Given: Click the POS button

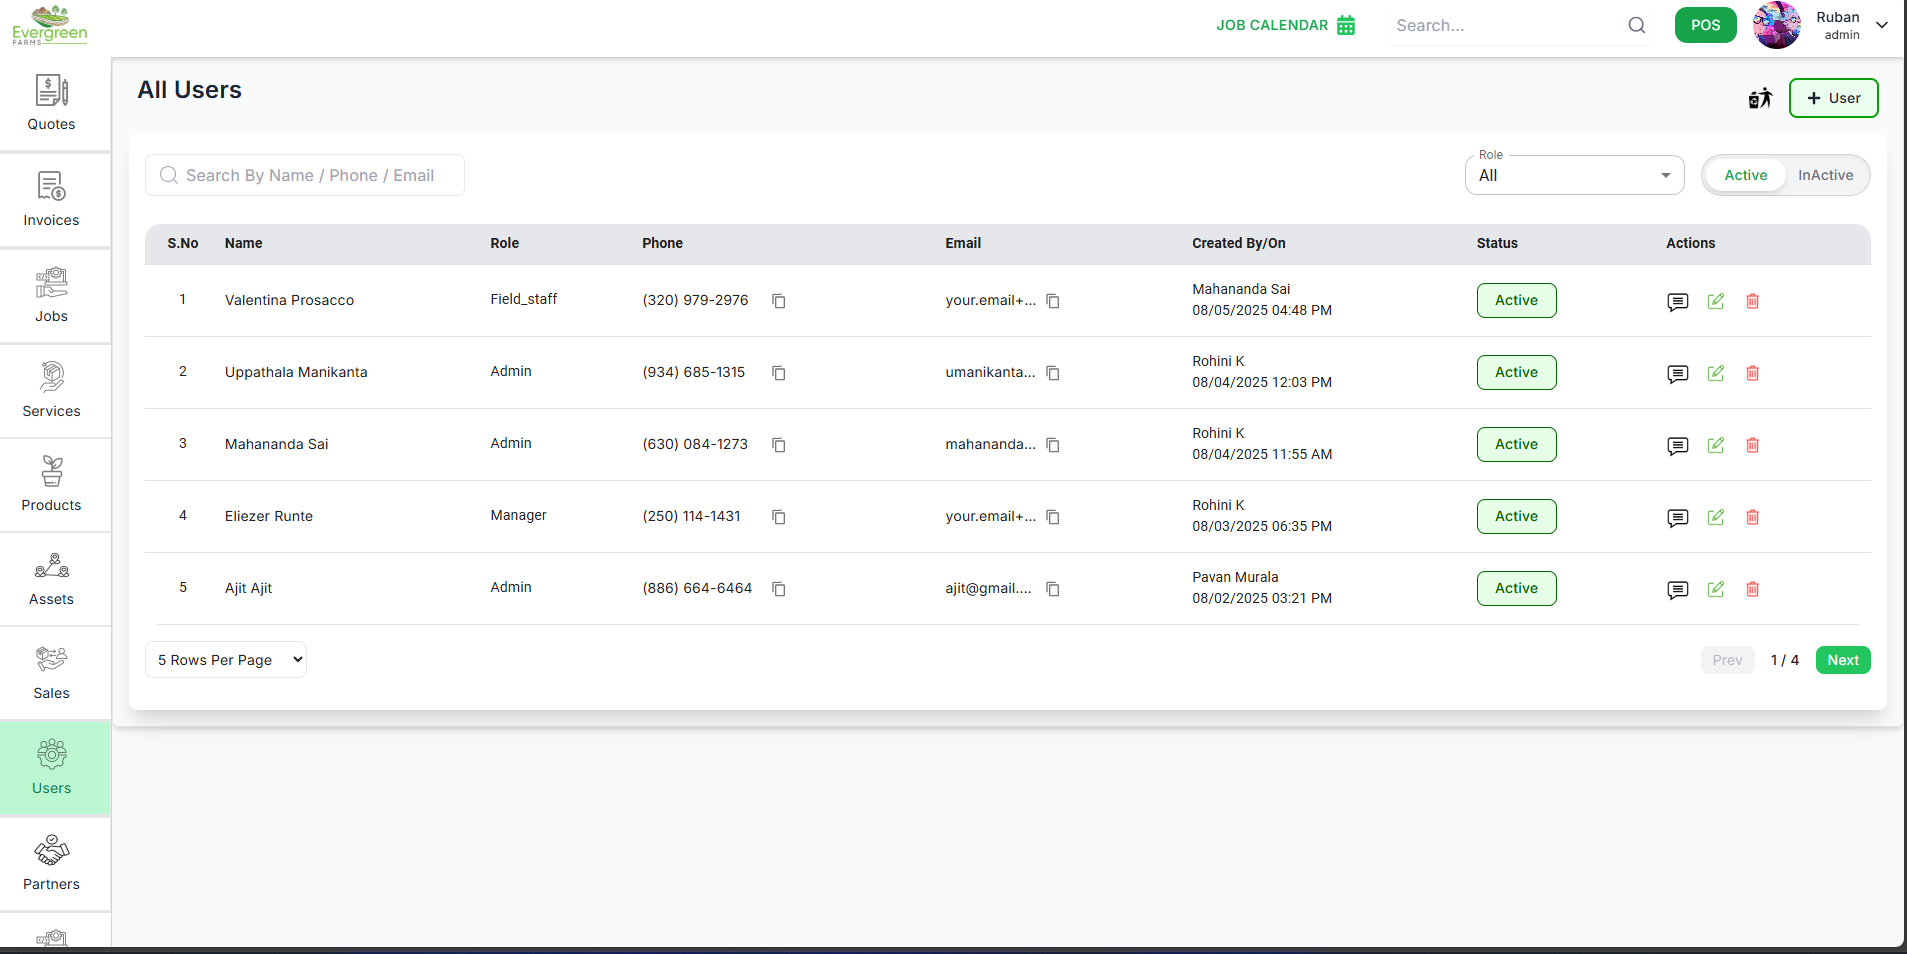Looking at the screenshot, I should point(1706,25).
